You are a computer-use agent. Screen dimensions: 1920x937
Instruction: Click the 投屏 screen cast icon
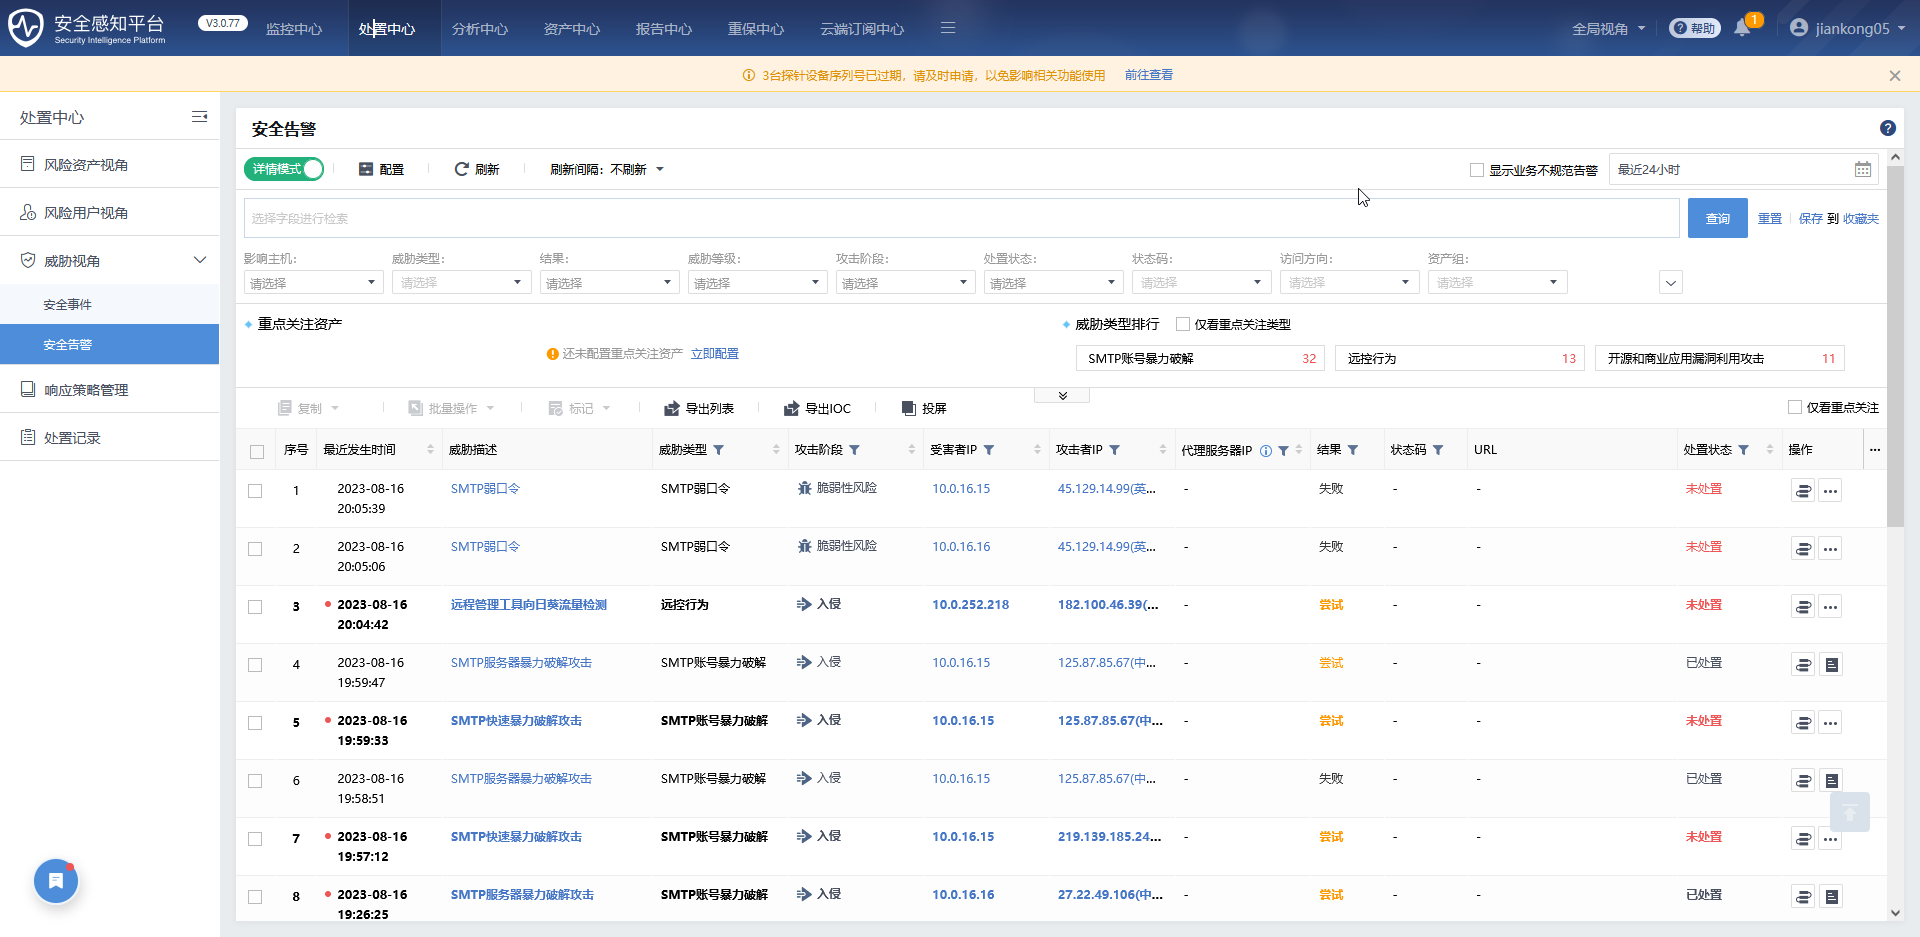[x=909, y=408]
